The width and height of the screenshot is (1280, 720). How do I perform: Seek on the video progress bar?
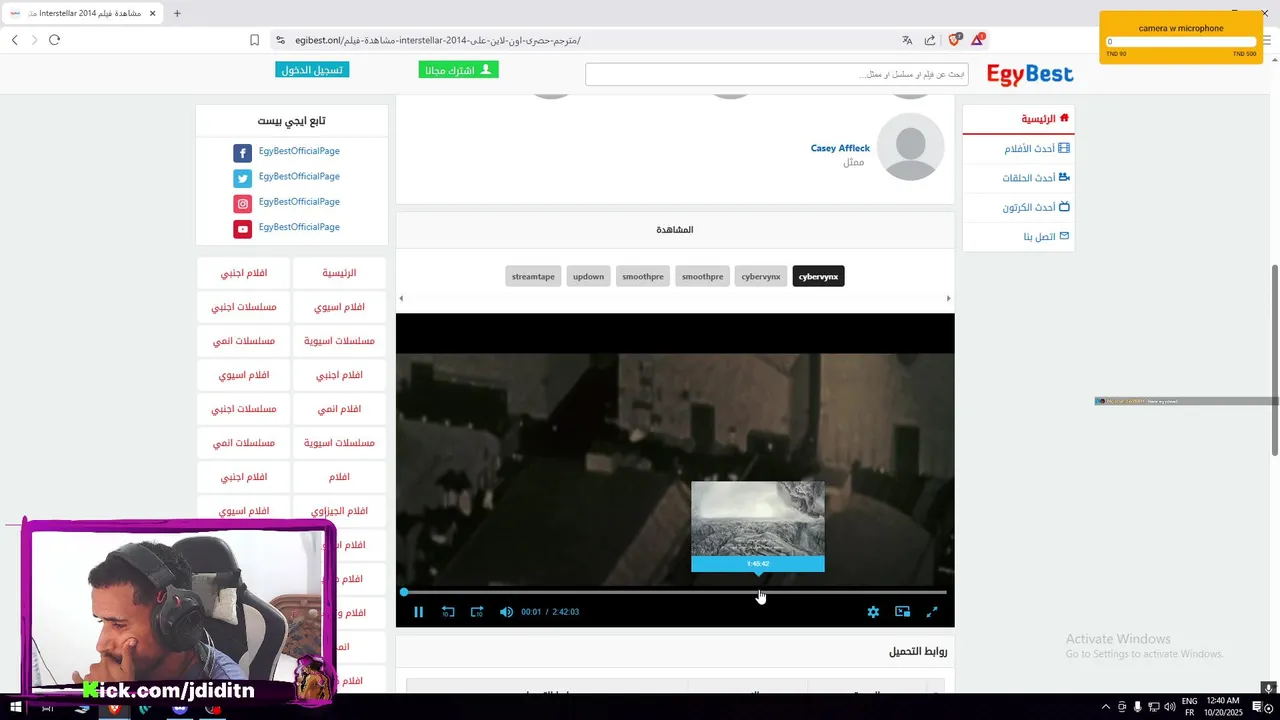675,592
